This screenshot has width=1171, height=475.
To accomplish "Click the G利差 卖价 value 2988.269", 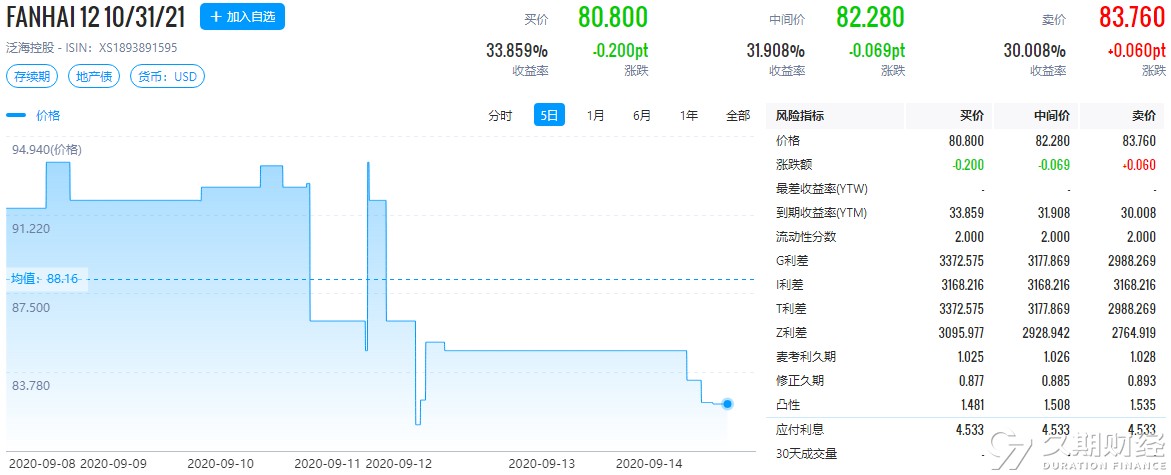I will [x=1132, y=261].
